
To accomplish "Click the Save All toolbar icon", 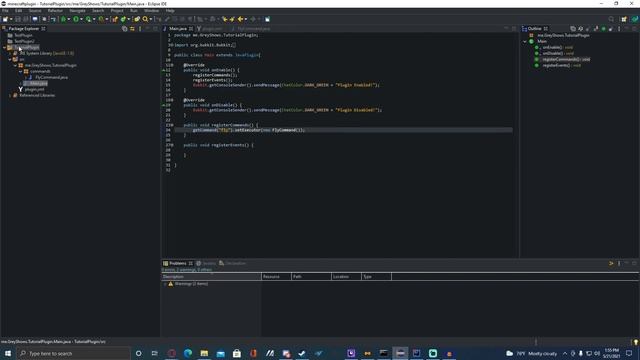I will 25,19.
